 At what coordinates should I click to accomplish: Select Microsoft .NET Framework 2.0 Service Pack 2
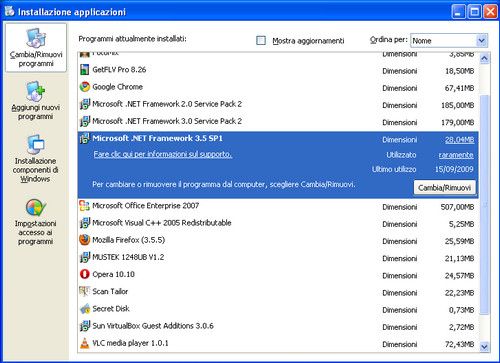click(278, 104)
